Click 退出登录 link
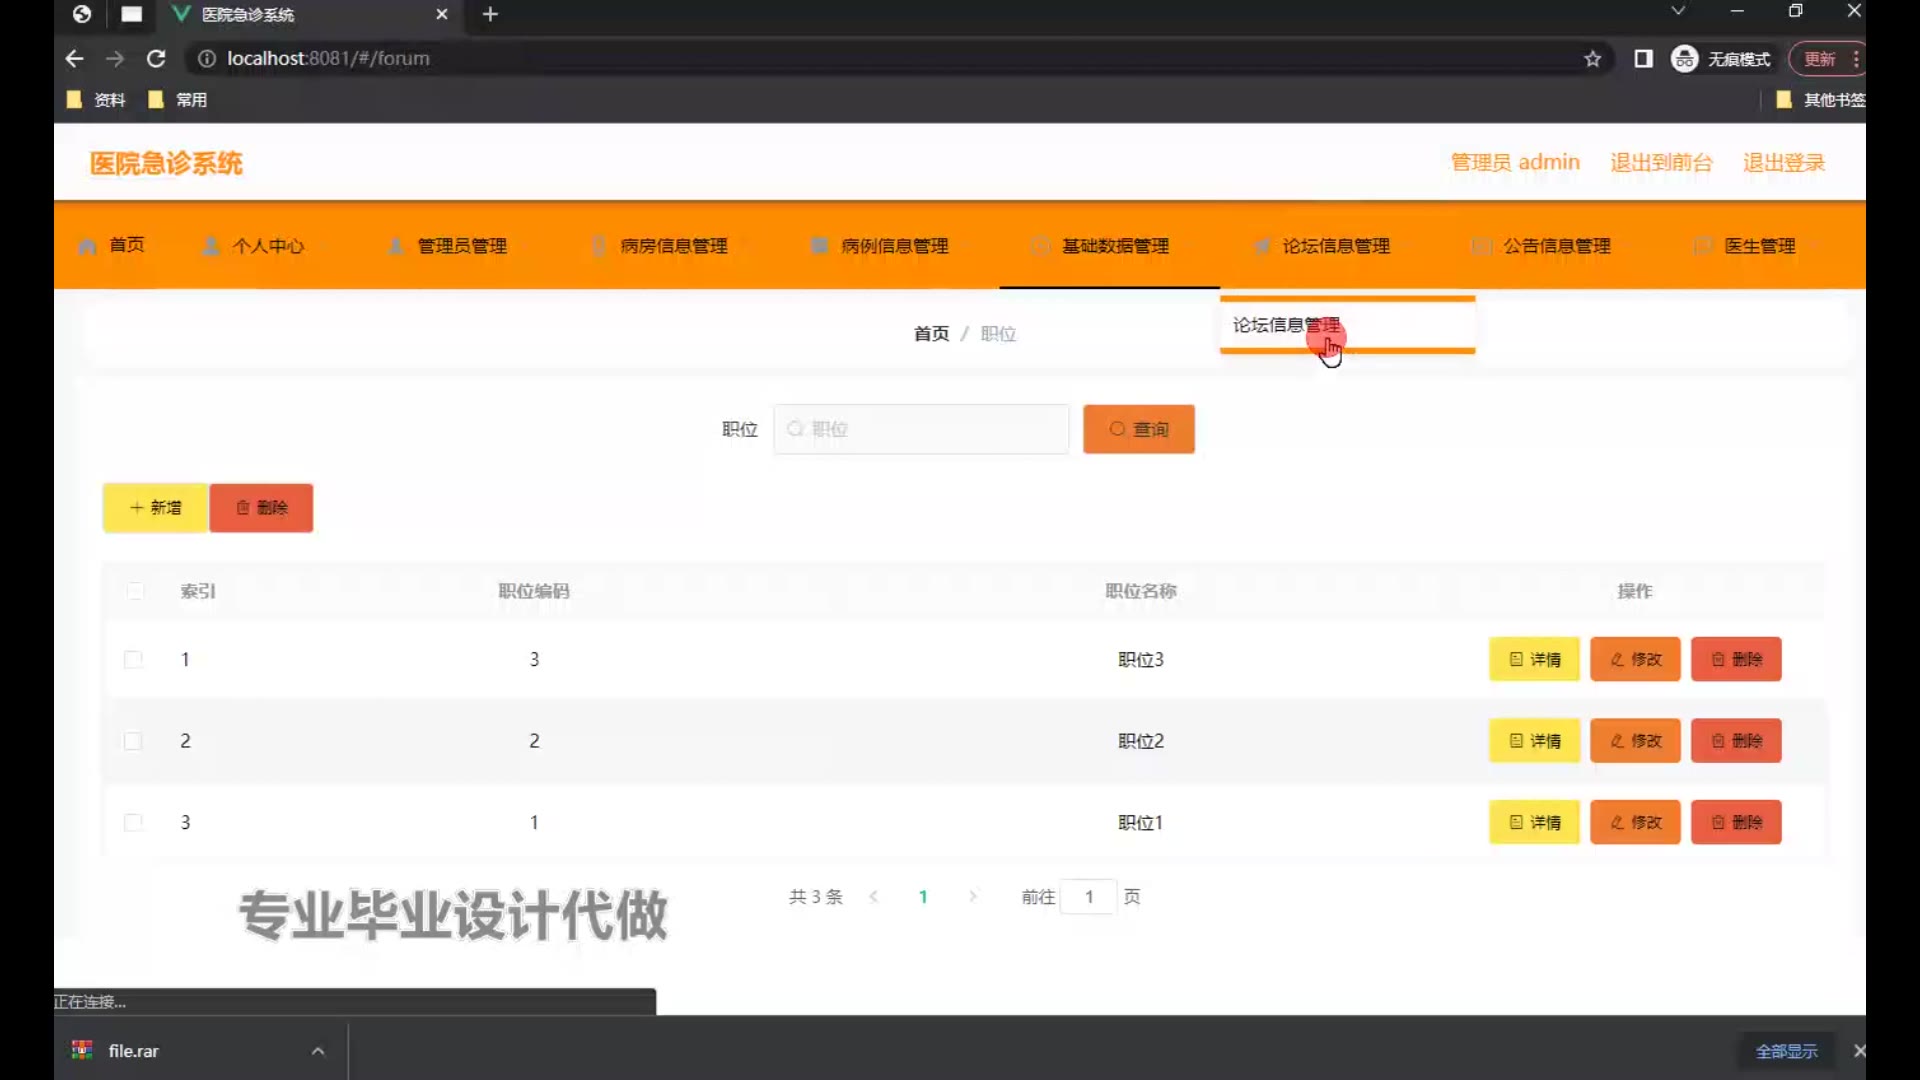The image size is (1920, 1080). (x=1783, y=163)
